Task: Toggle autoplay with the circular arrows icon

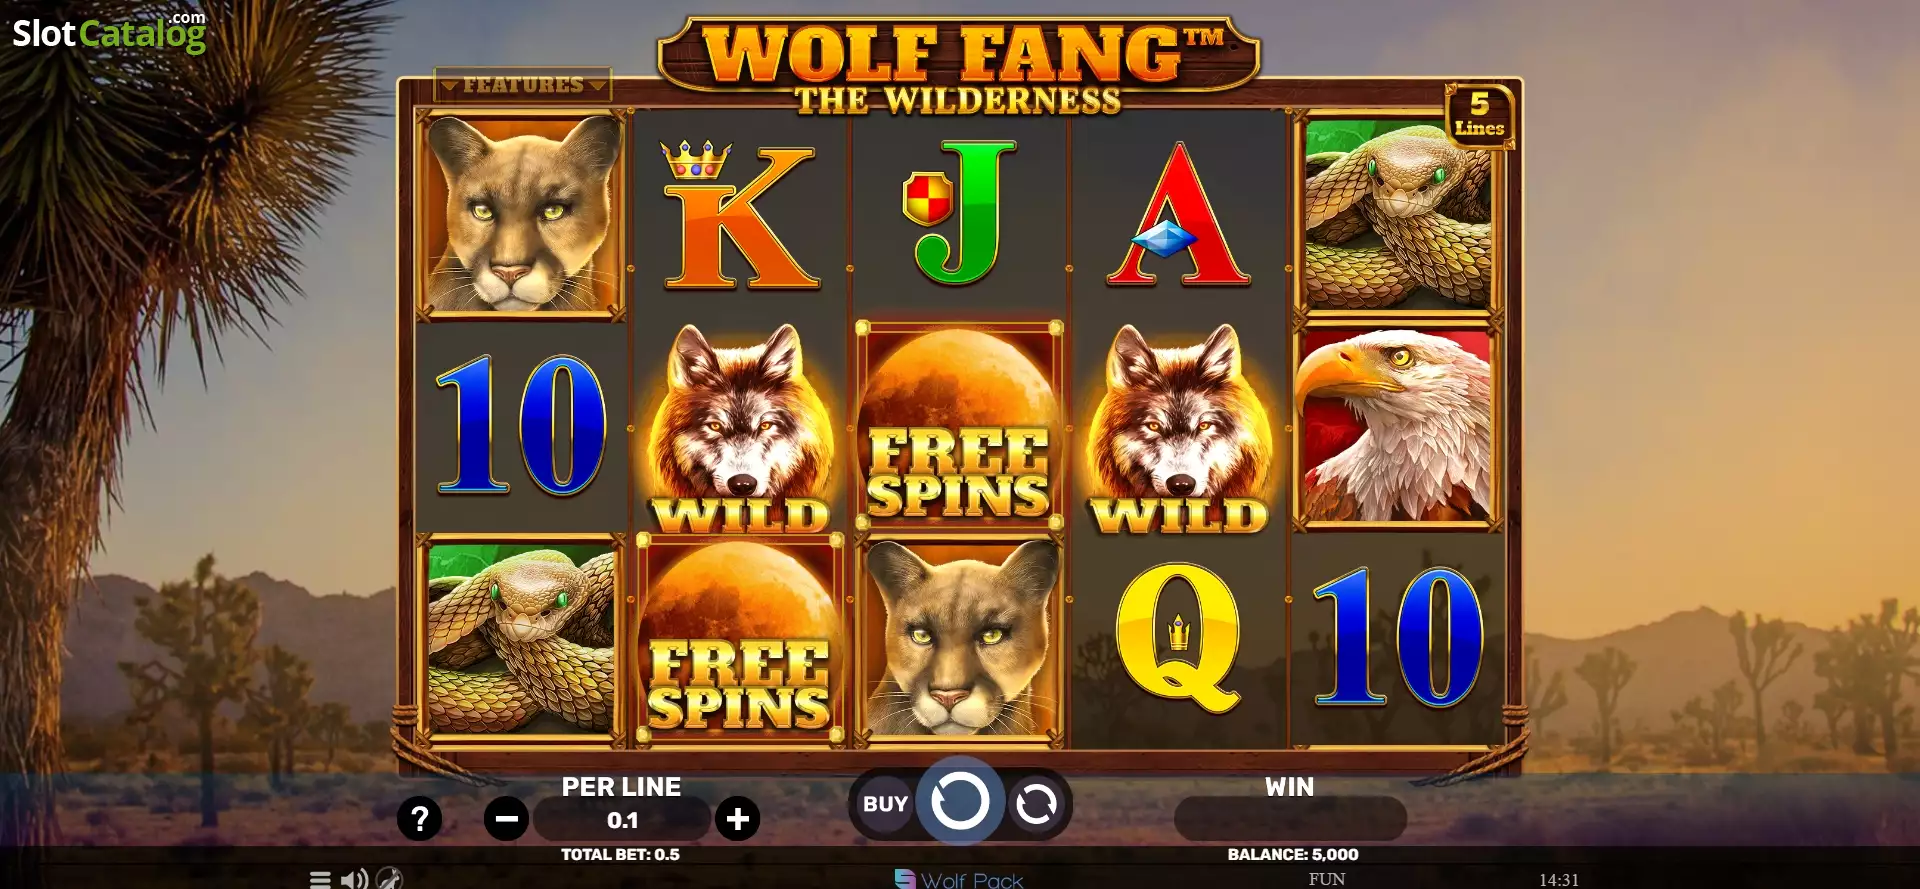Action: [x=1036, y=804]
